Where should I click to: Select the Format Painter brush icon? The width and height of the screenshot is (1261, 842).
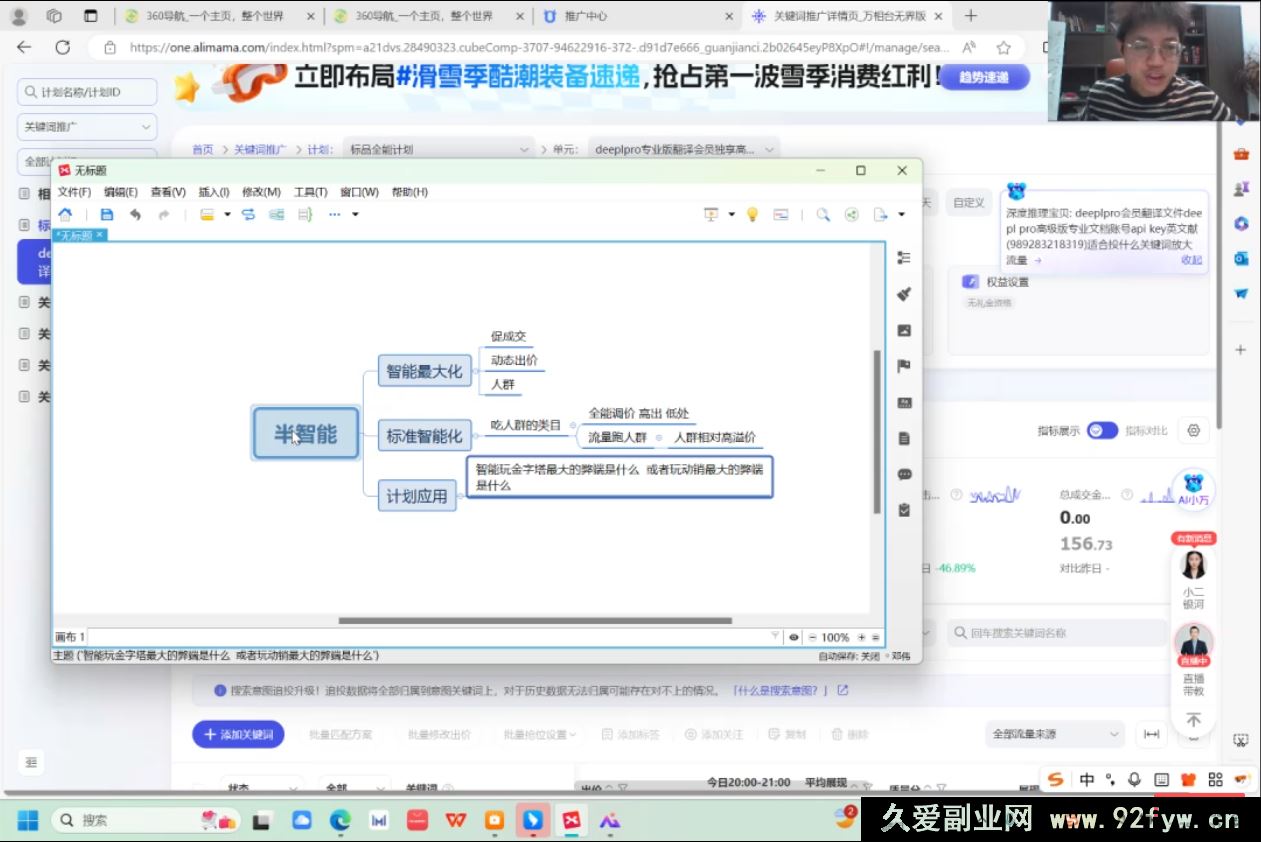pos(904,294)
